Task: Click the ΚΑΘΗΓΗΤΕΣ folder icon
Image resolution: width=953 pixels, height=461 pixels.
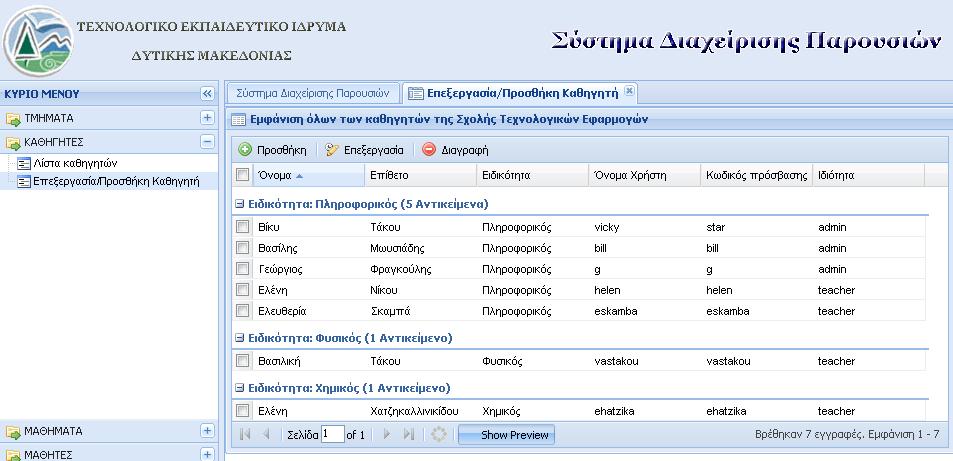Action: [x=13, y=143]
